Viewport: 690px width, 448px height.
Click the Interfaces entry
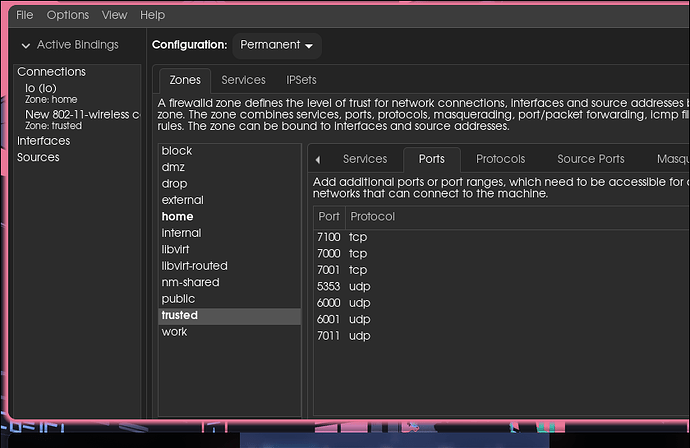[44, 141]
